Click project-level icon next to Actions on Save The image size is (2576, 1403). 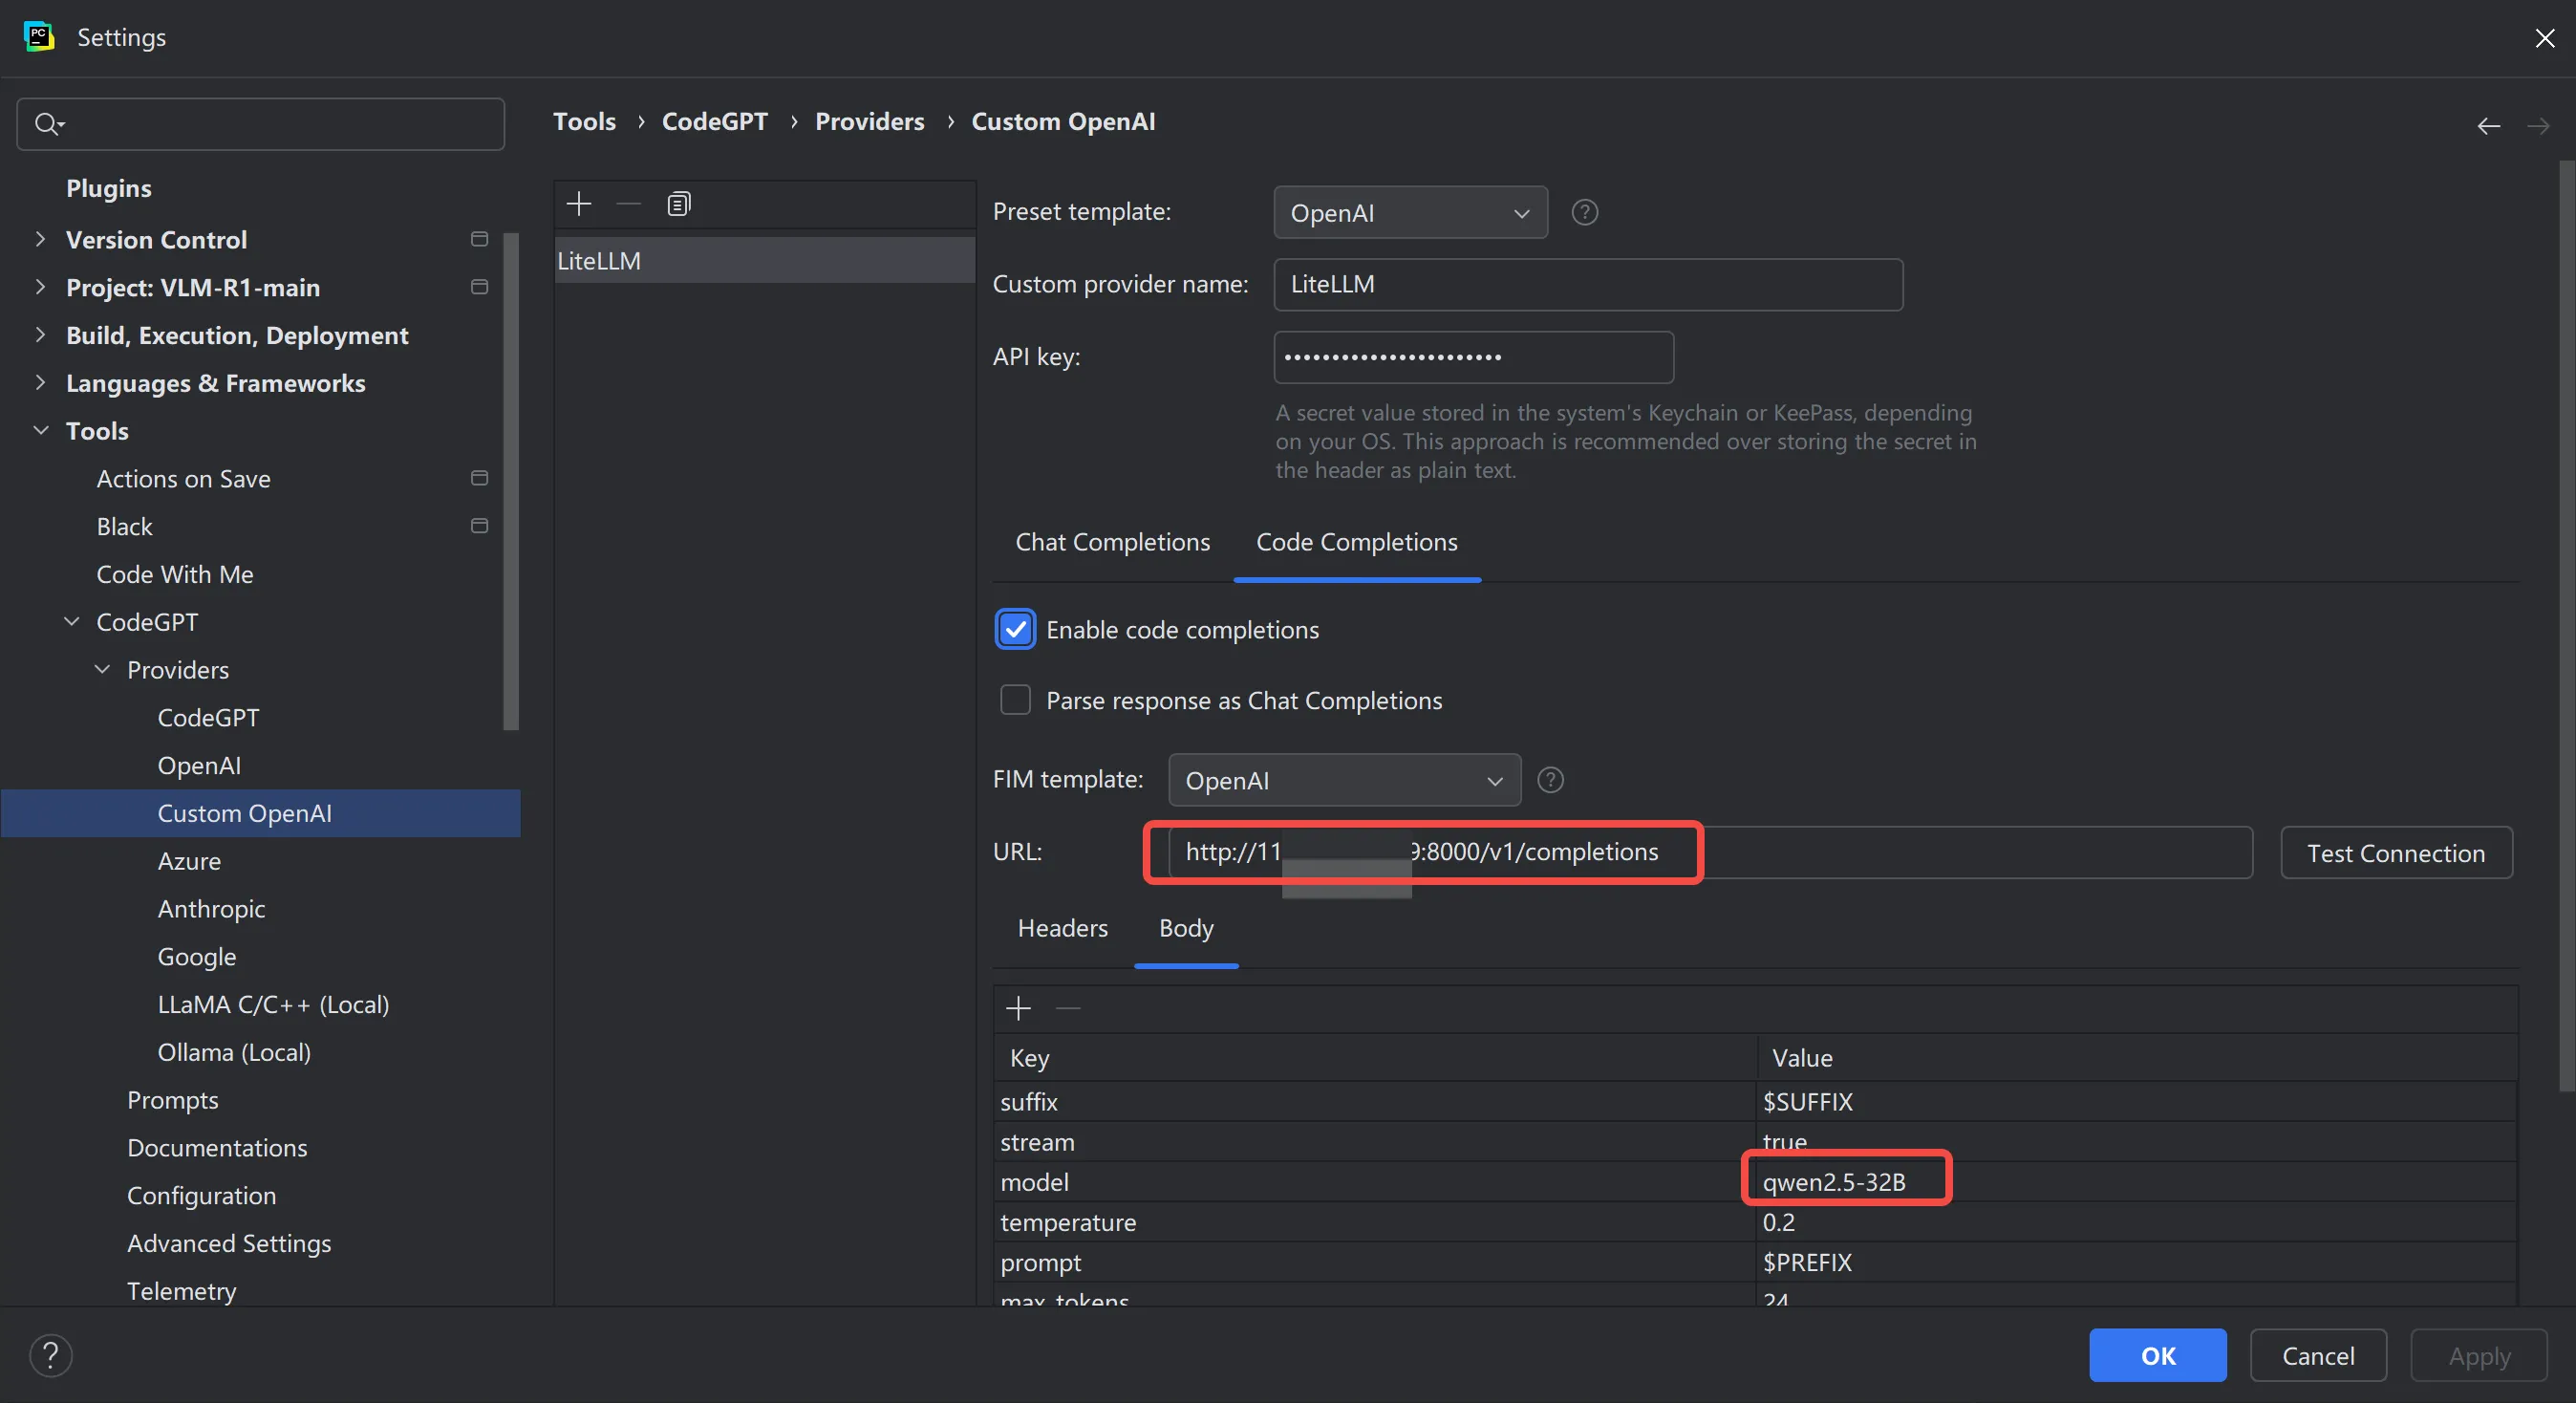(479, 478)
